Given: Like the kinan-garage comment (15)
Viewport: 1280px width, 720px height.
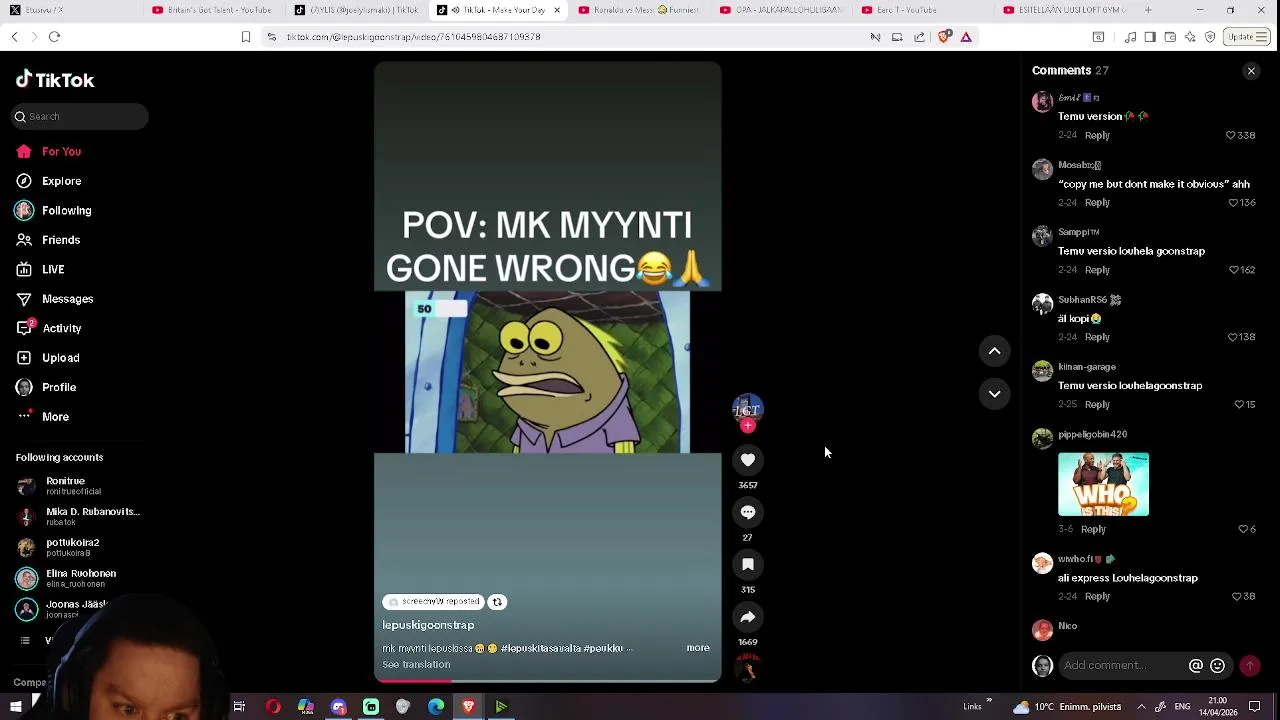Looking at the screenshot, I should [1239, 405].
